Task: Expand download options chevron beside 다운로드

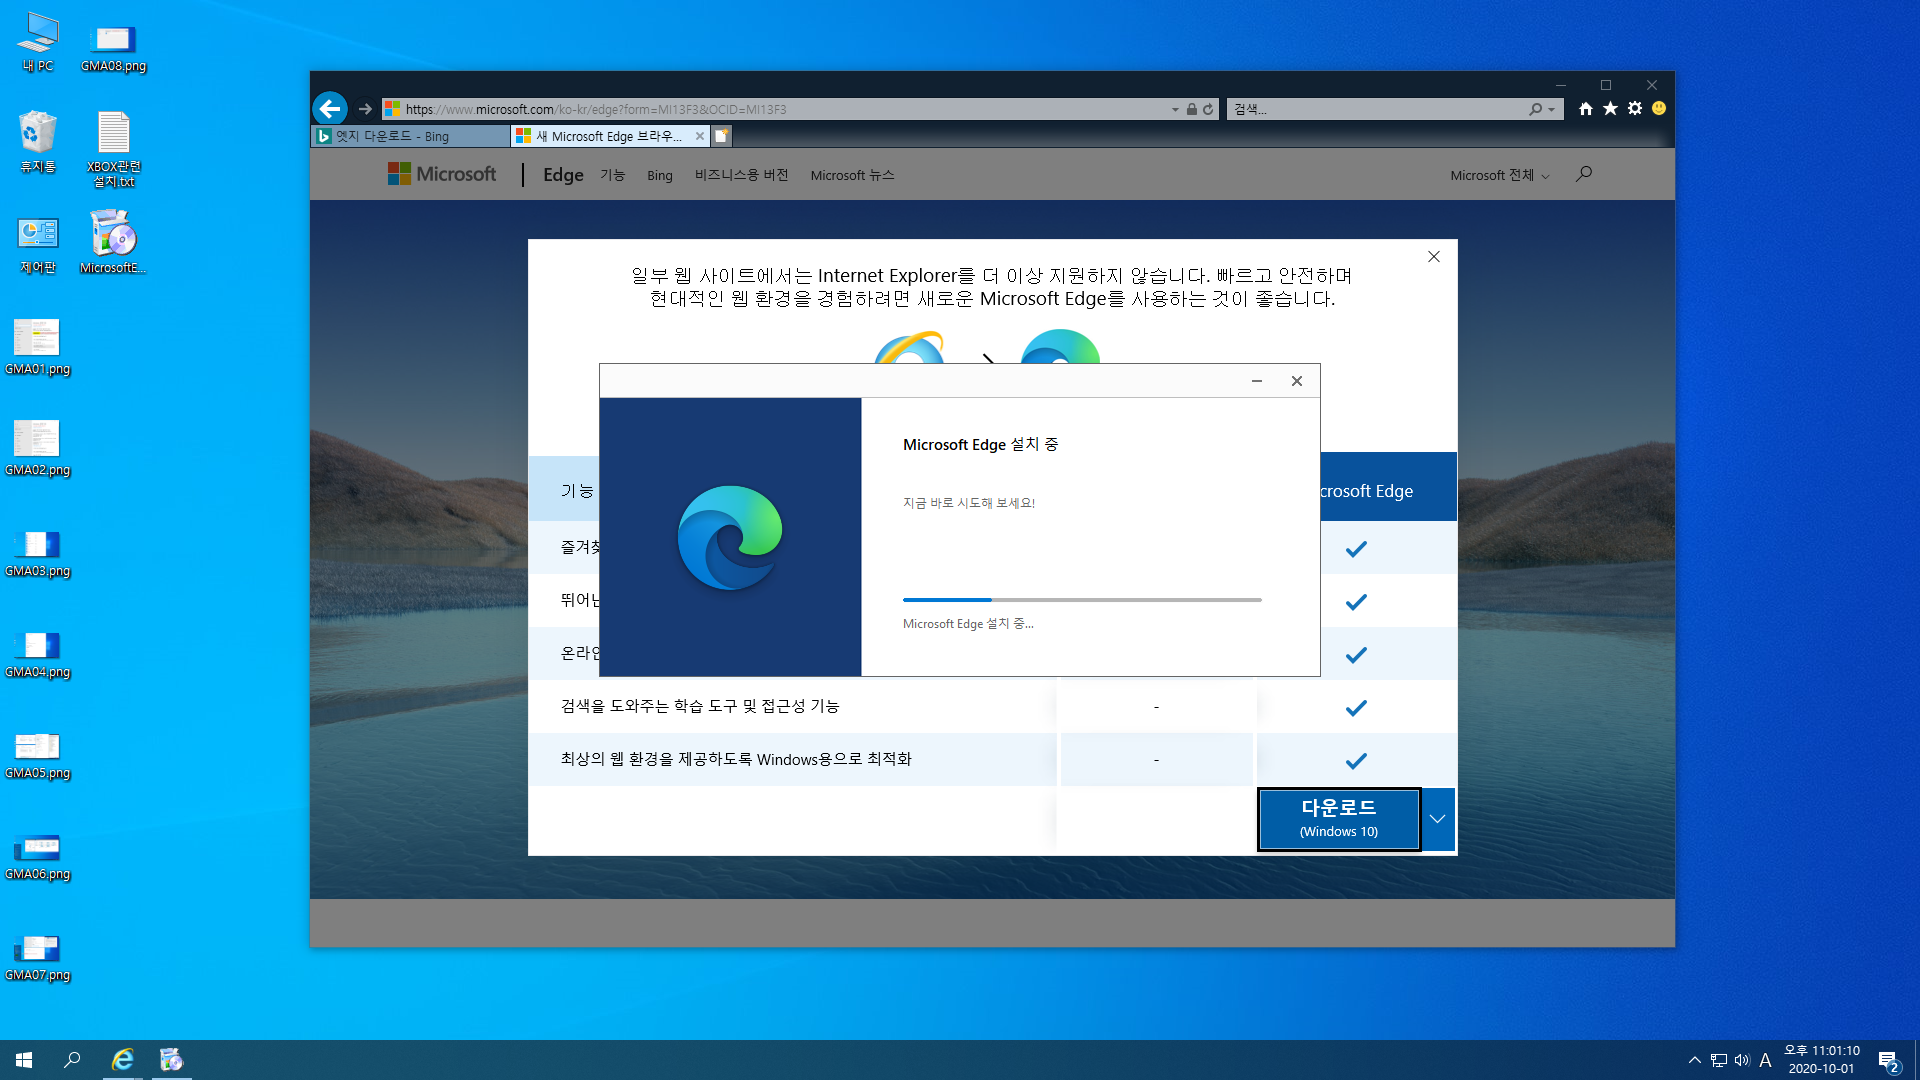Action: click(x=1437, y=819)
